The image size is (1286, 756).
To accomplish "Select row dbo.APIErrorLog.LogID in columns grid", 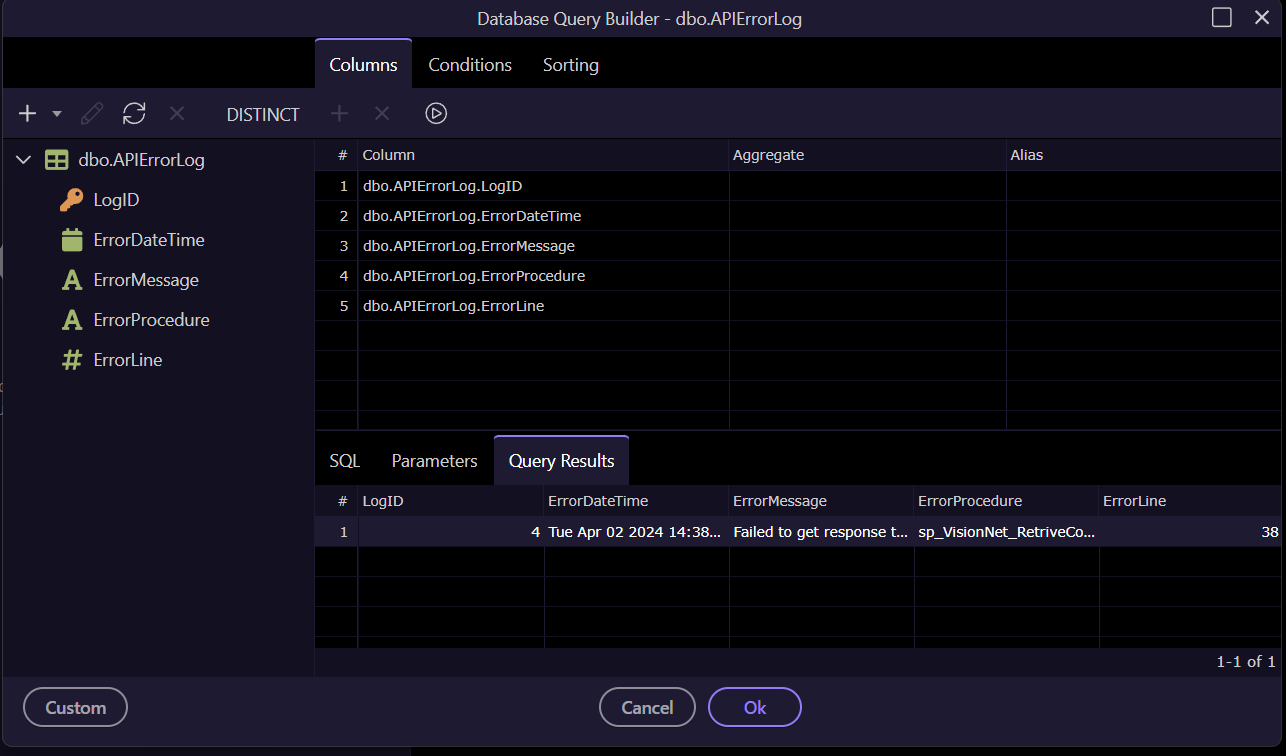I will pyautogui.click(x=800, y=186).
